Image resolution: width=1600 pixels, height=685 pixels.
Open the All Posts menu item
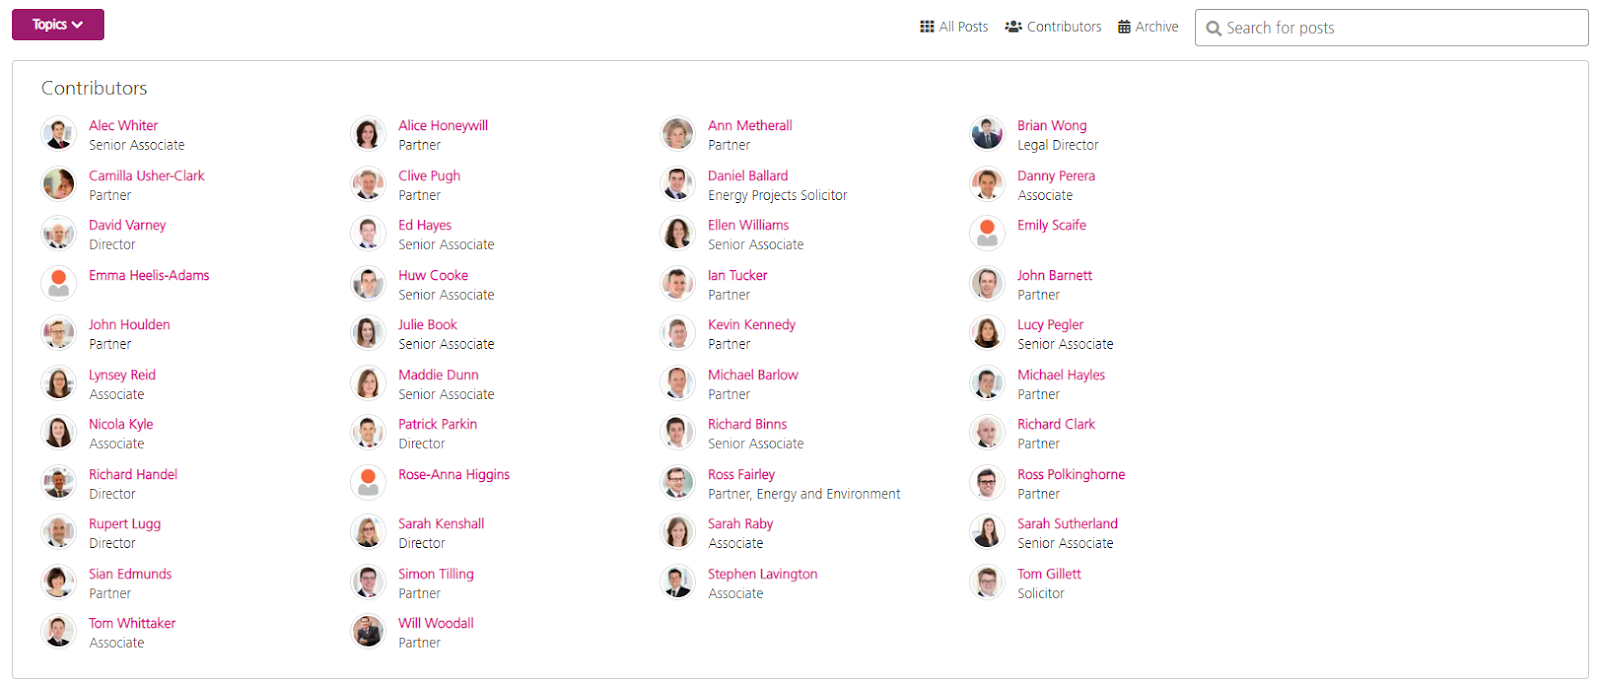954,27
